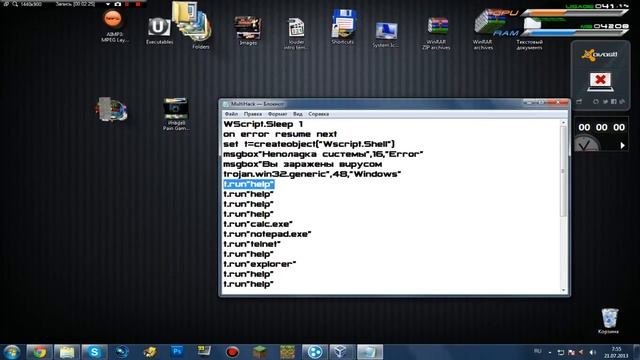Screen dimensions: 640x360
Task: Select the Executables desktop icon
Action: (x=159, y=31)
